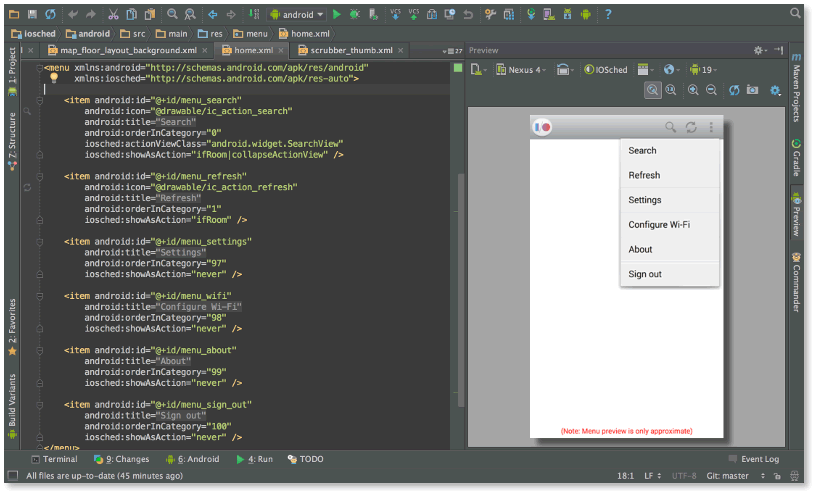Image resolution: width=816 pixels, height=495 pixels.
Task: Open Project Structure icon
Action: tap(509, 15)
